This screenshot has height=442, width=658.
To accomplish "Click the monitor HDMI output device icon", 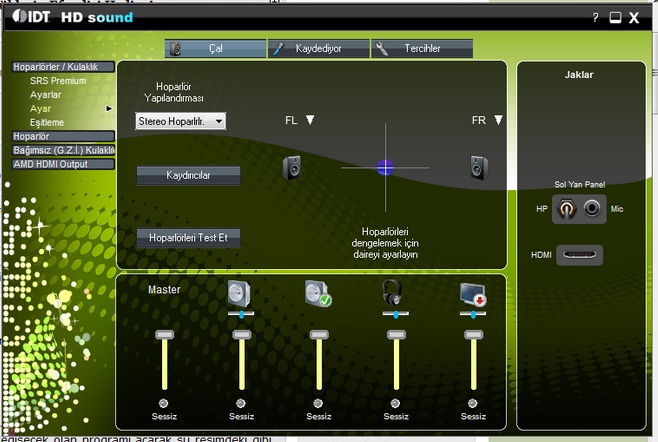I will click(471, 293).
